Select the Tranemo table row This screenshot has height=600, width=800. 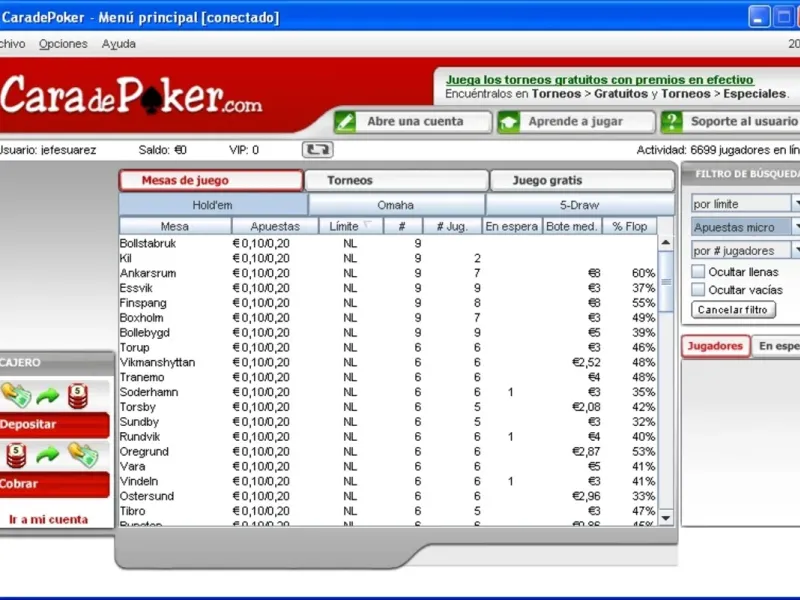pyautogui.click(x=388, y=377)
